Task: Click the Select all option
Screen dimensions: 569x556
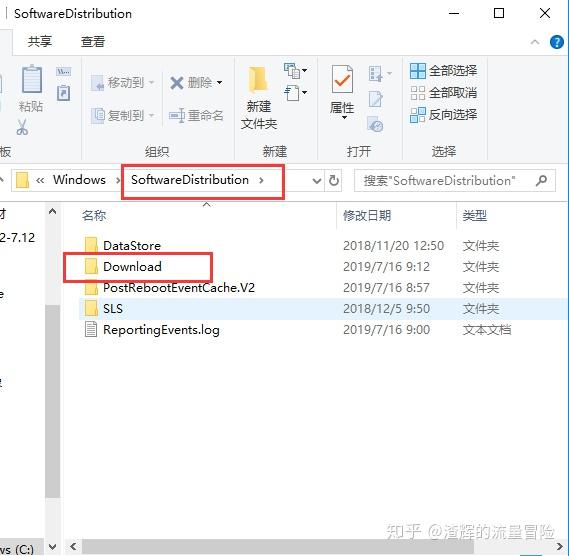Action: coord(443,70)
